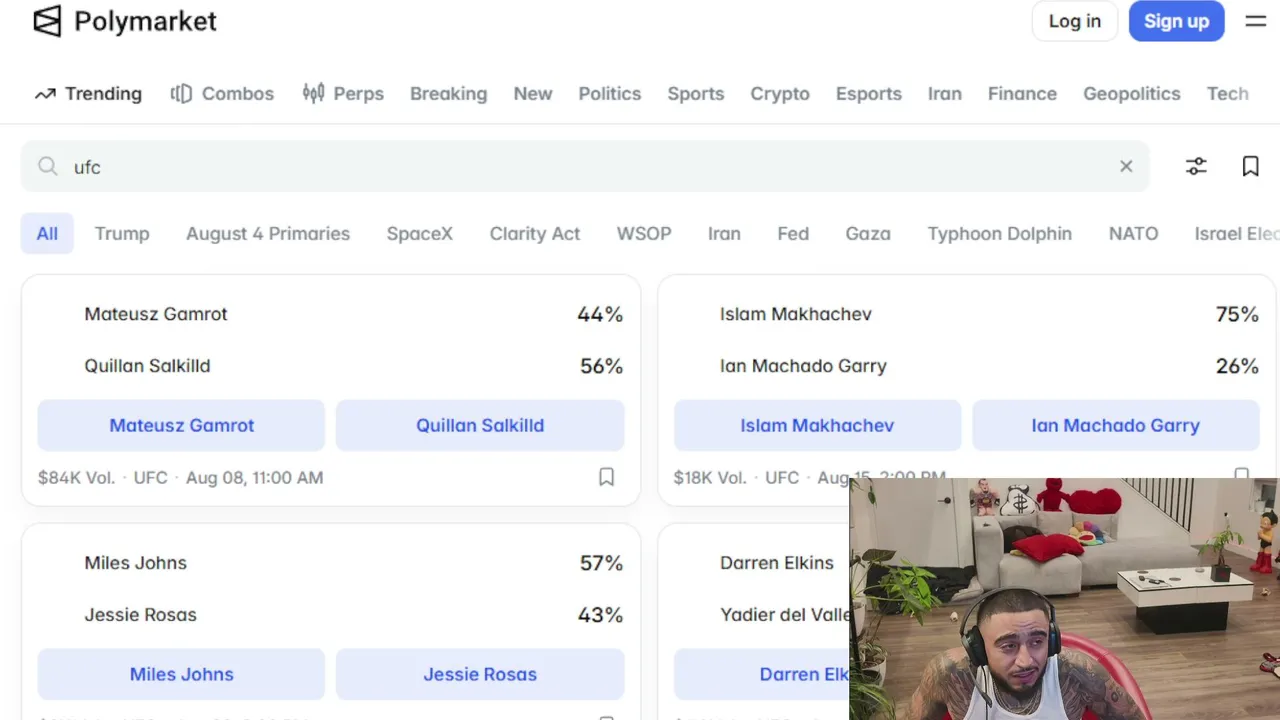Open the Finance category

[1022, 94]
